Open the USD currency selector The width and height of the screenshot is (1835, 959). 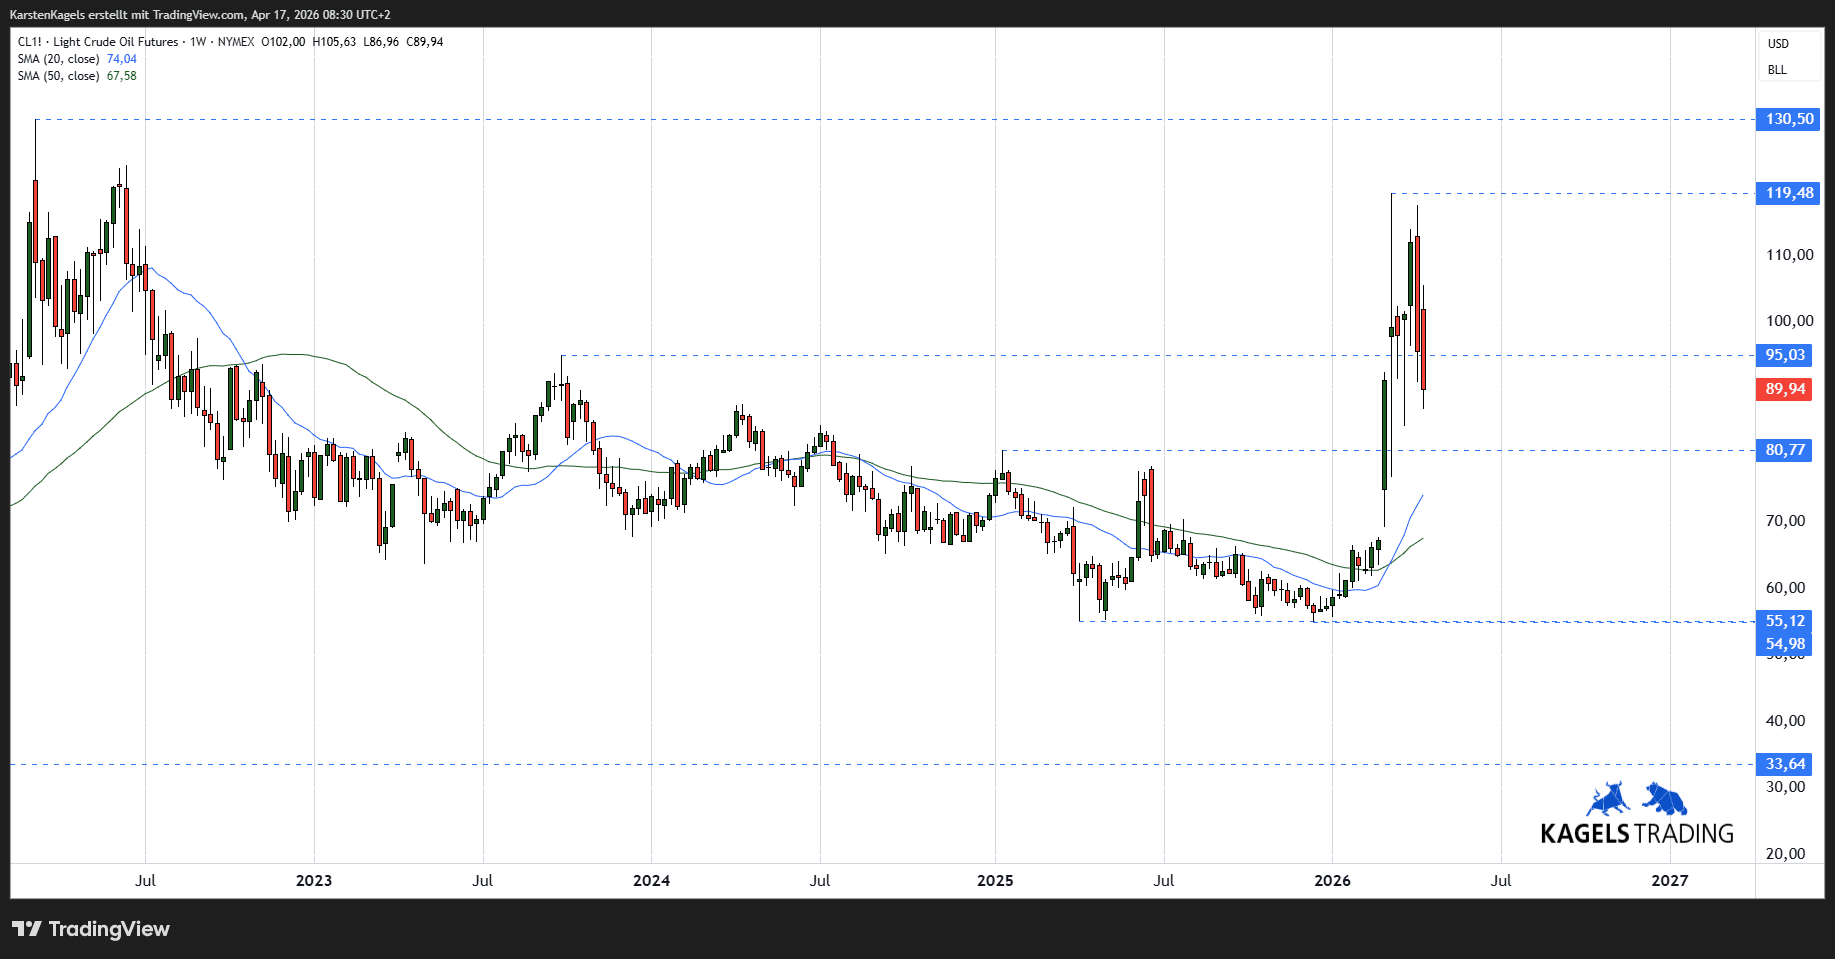1778,44
